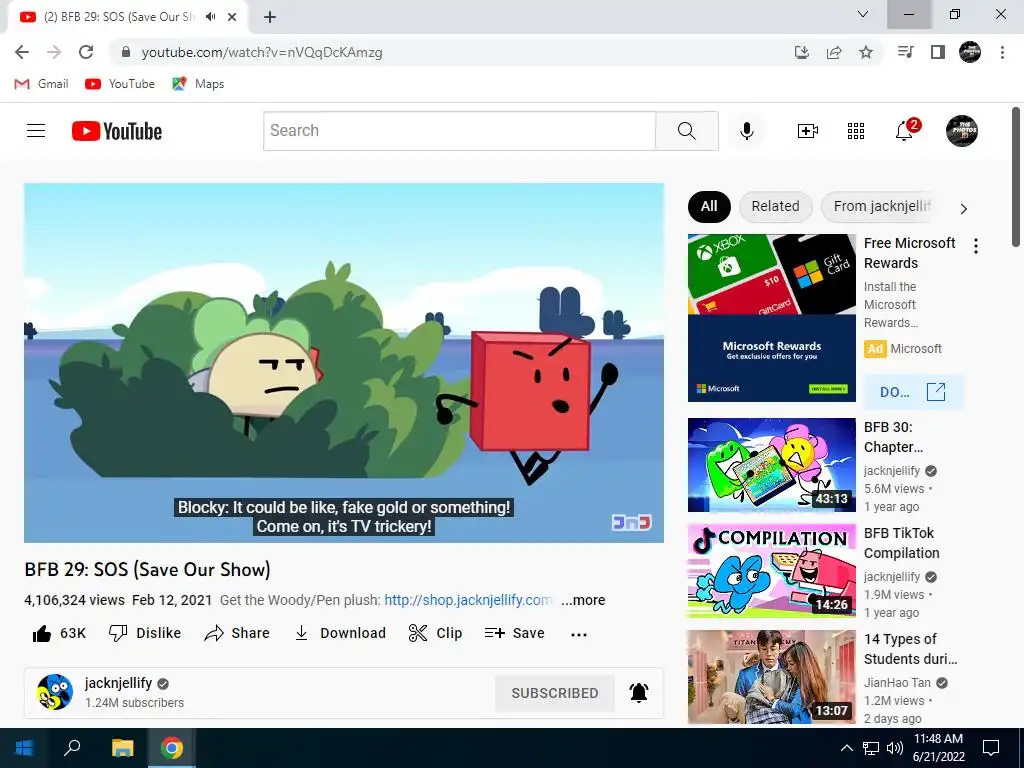Open File Explorer from the taskbar
Viewport: 1024px width, 768px height.
coord(122,748)
